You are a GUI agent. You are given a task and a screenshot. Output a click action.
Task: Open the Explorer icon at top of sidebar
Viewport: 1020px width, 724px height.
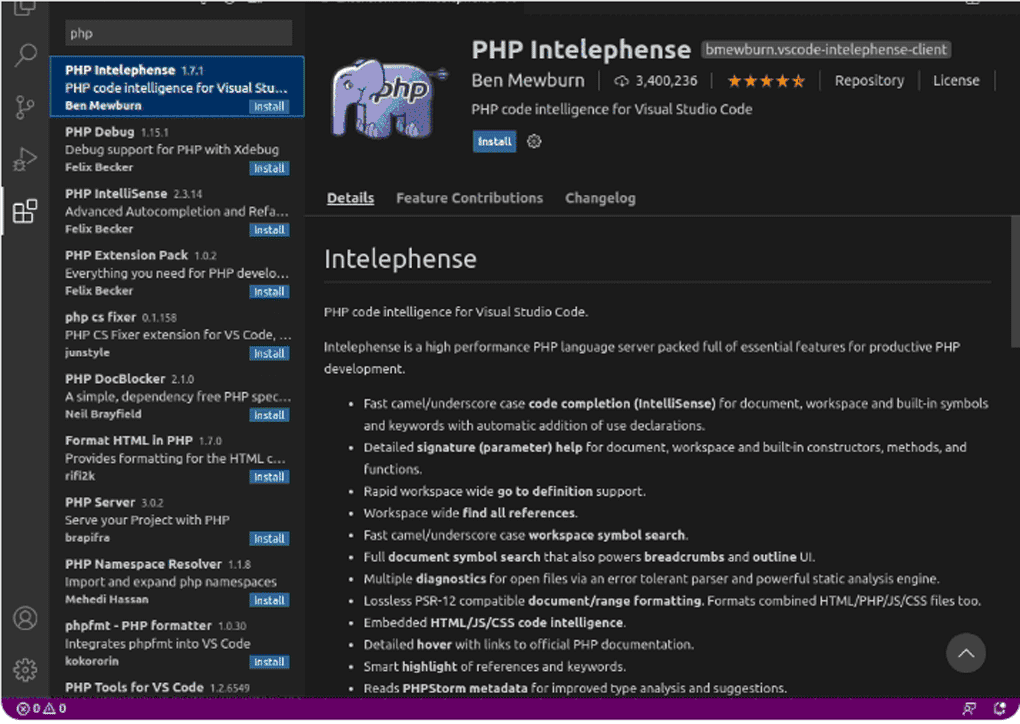coord(26,8)
